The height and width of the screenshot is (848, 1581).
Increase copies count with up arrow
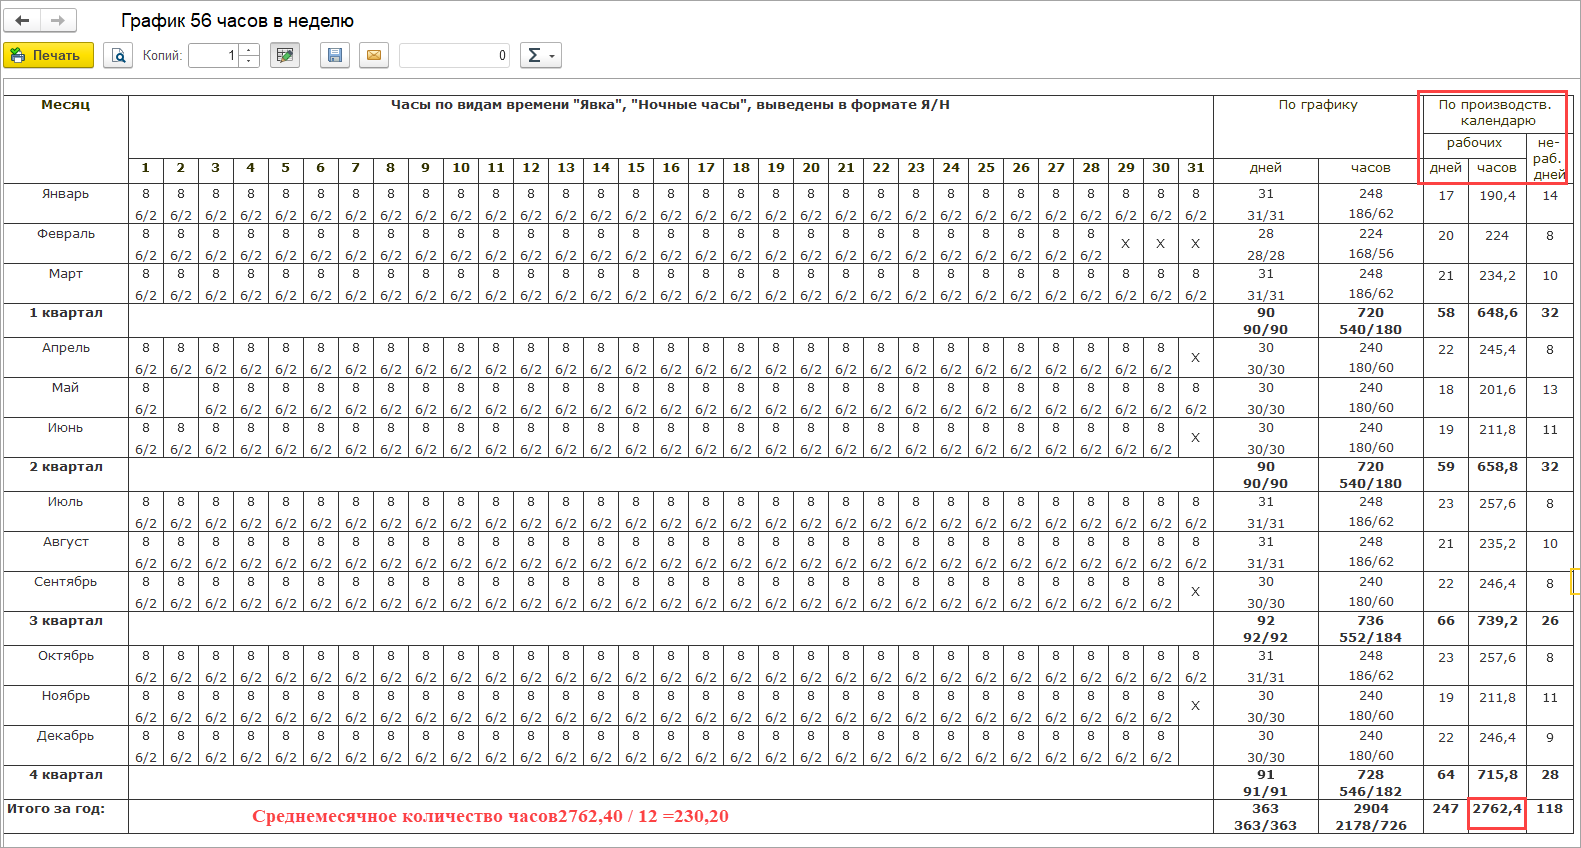click(249, 50)
